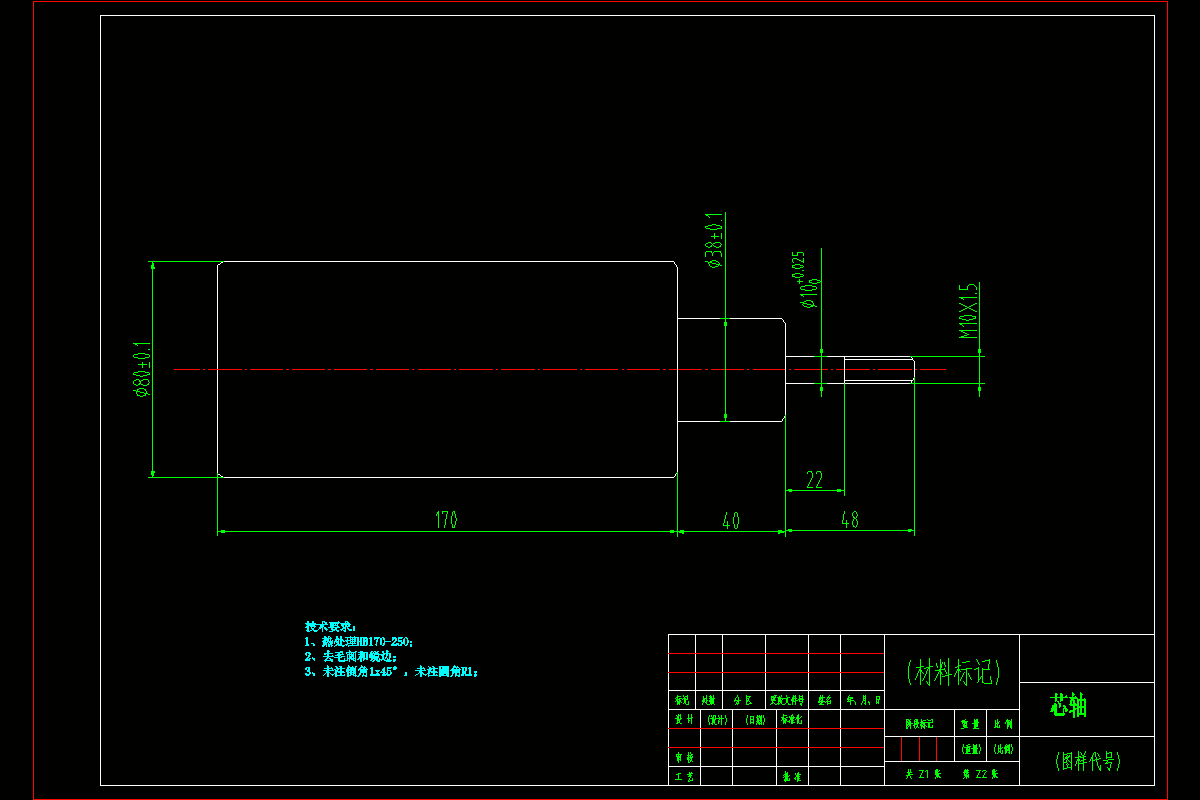This screenshot has height=800, width=1200.
Task: Select the 批准 label in title block
Action: 792,776
